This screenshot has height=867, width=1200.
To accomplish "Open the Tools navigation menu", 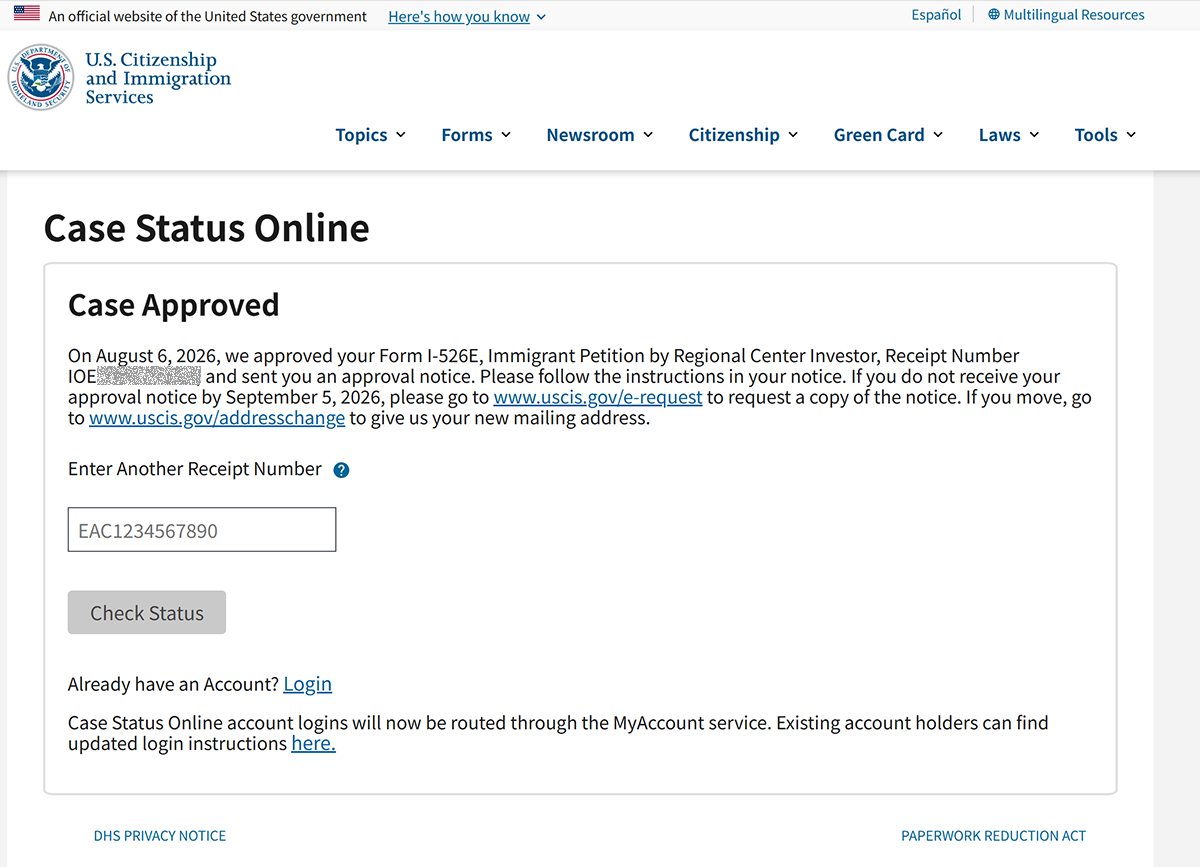I will tap(1106, 135).
